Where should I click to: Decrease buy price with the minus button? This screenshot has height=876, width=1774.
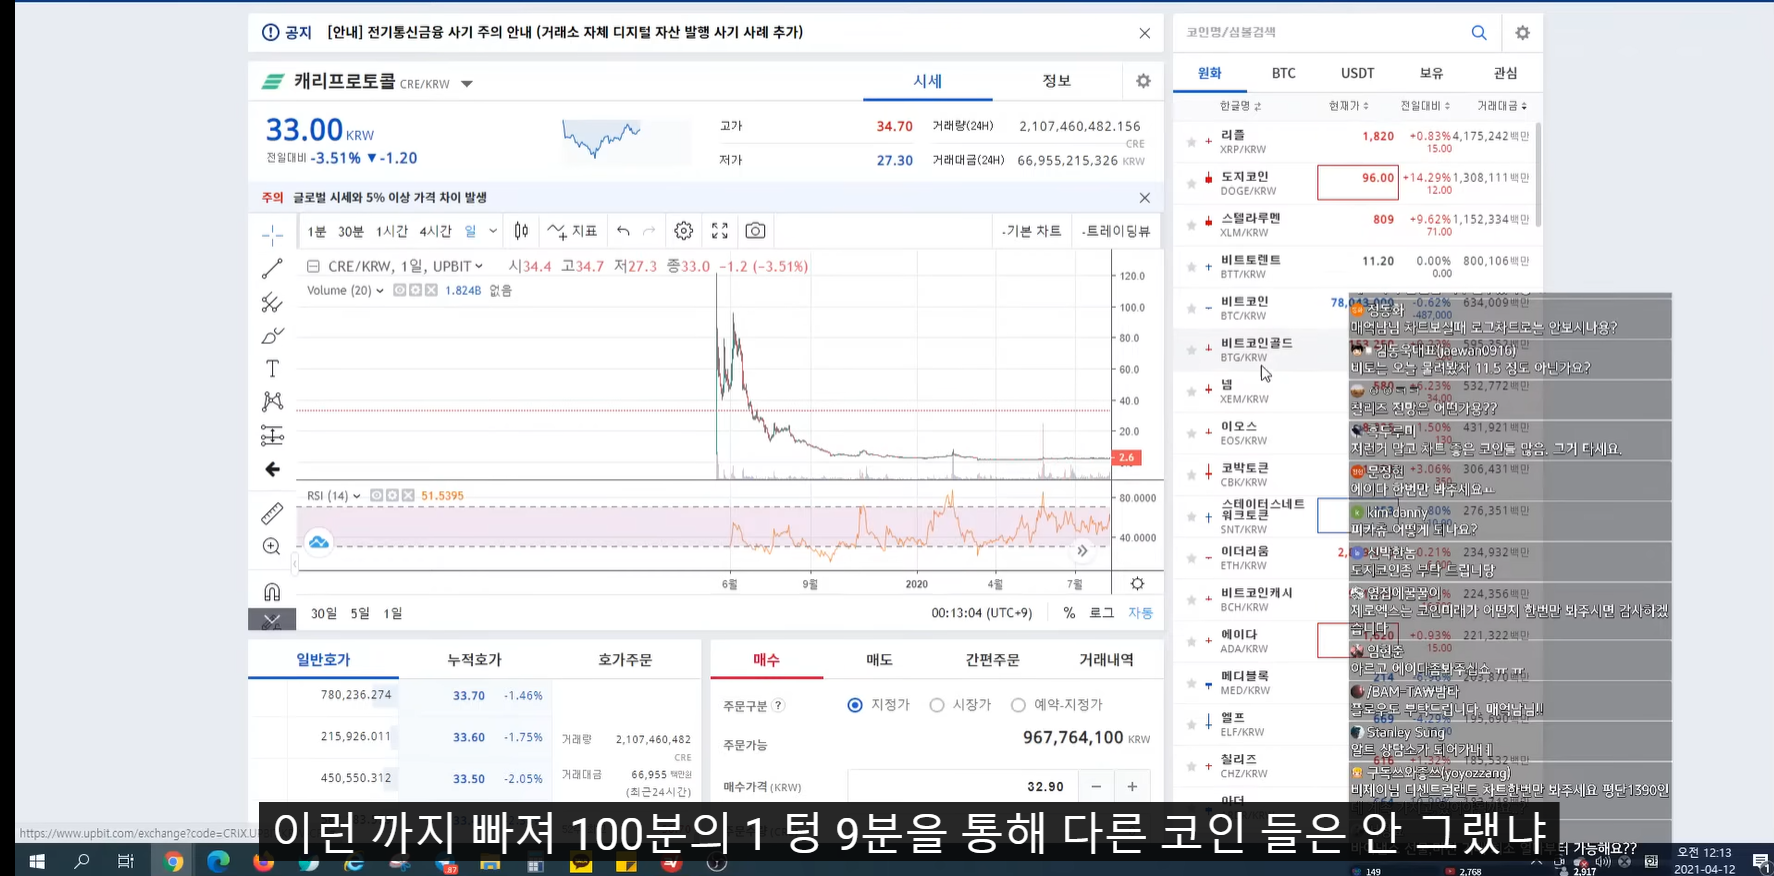(1096, 787)
